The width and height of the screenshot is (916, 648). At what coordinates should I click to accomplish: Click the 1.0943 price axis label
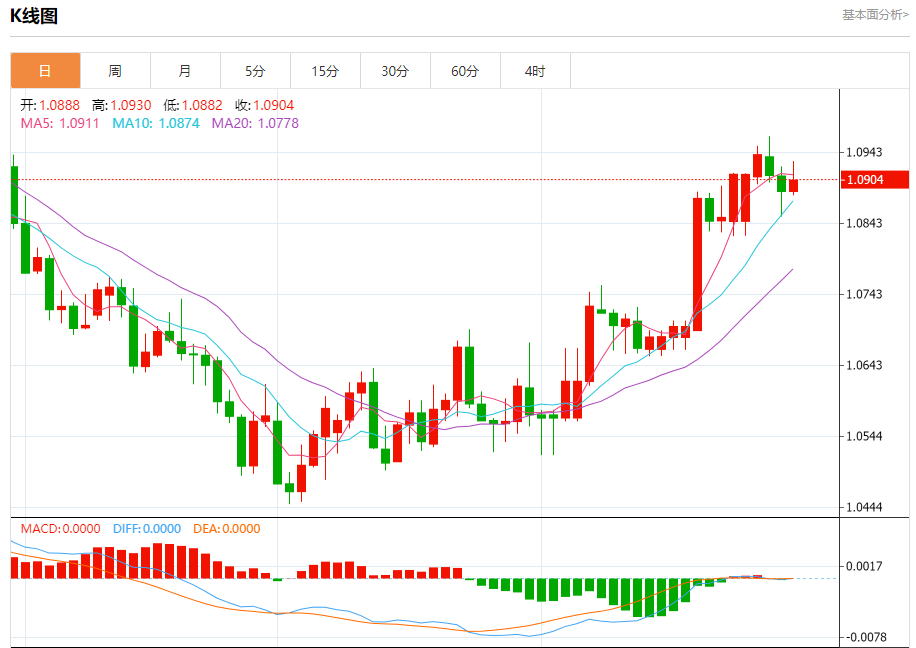pos(864,153)
